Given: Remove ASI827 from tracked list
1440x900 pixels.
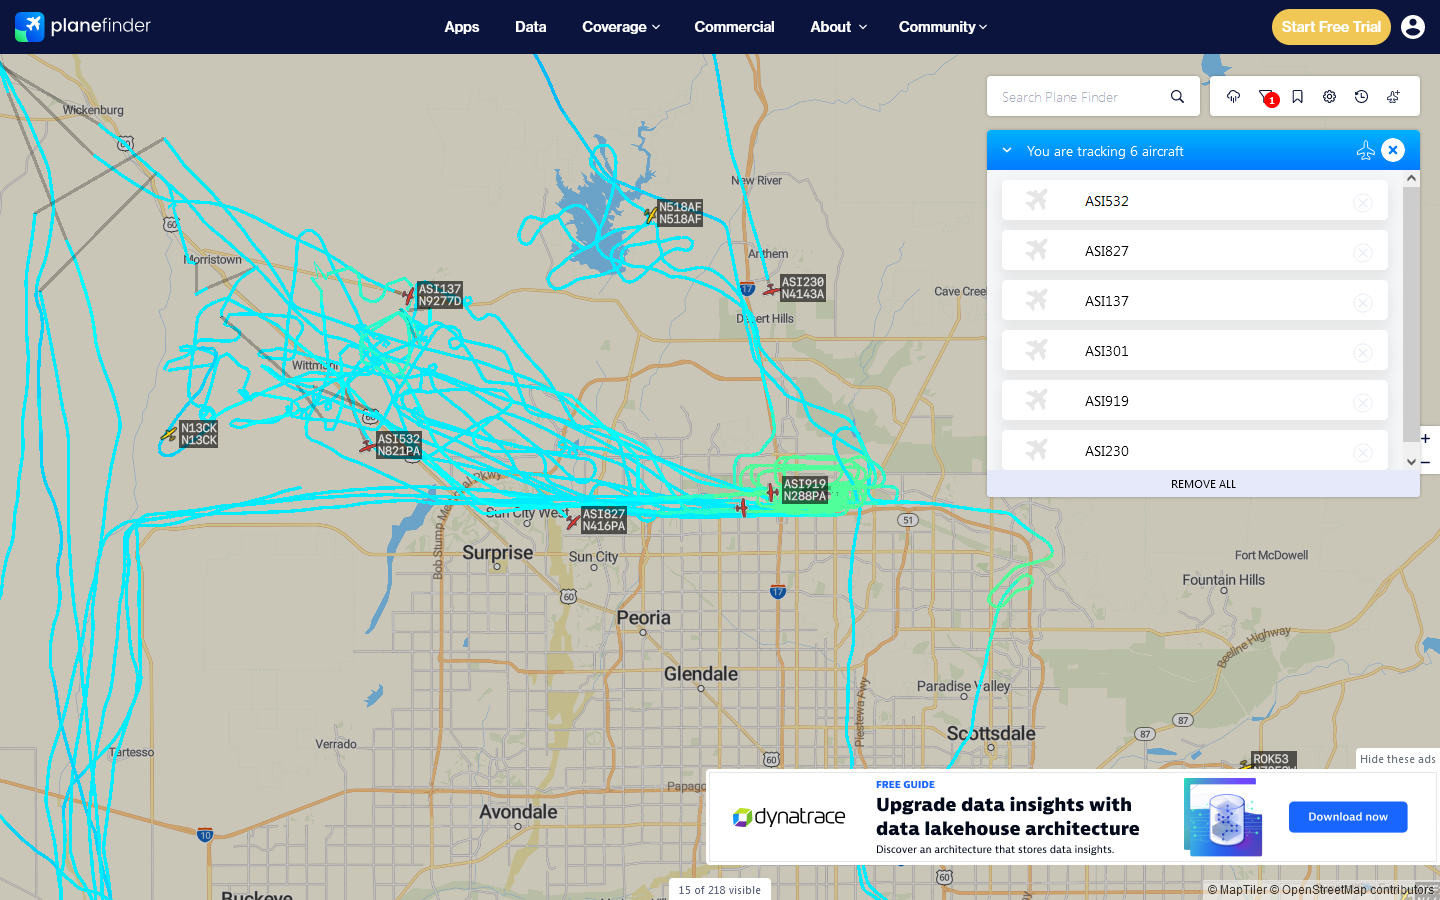Looking at the screenshot, I should (x=1363, y=252).
